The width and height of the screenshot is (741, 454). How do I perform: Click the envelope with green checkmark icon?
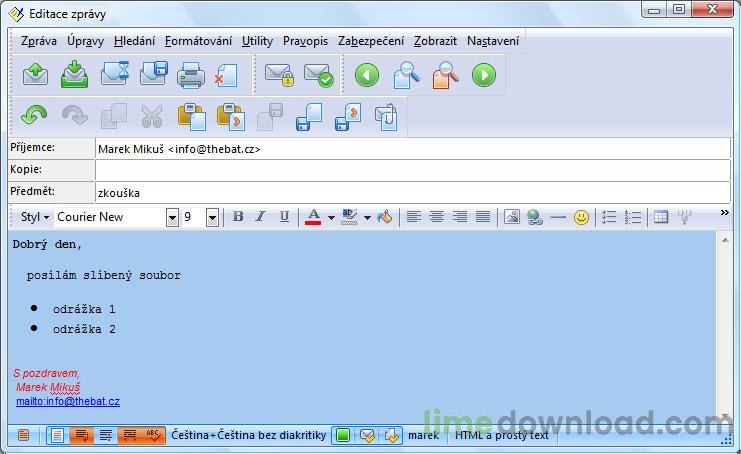[x=319, y=75]
